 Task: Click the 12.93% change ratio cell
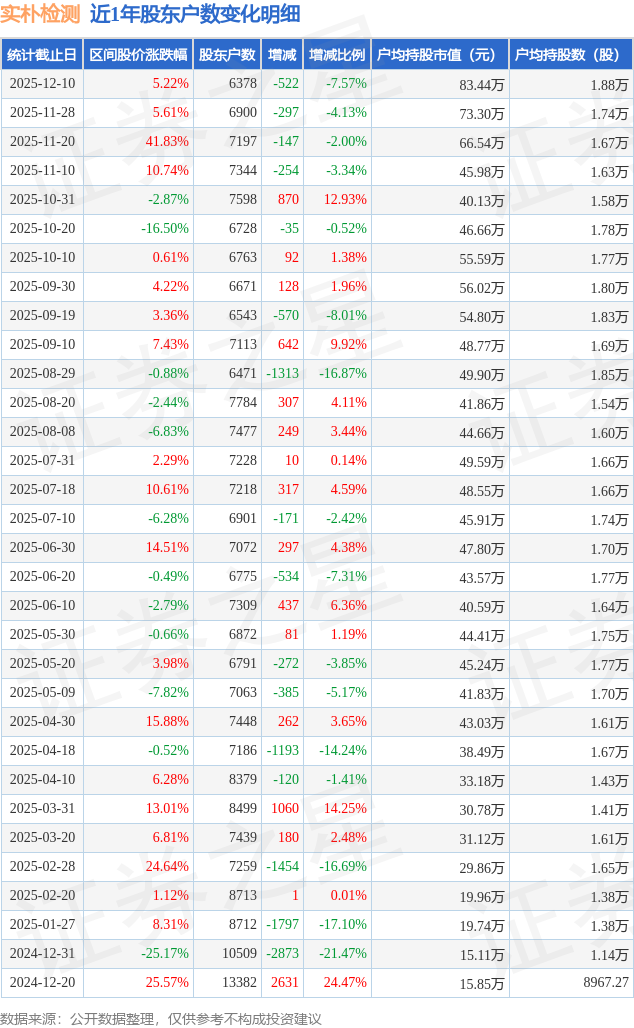[344, 200]
